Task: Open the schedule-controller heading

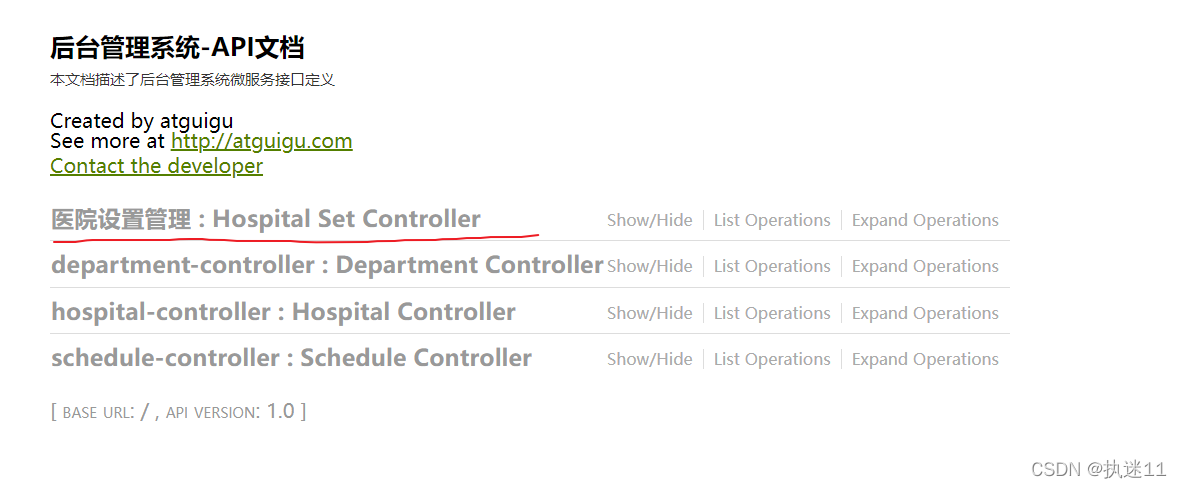Action: click(x=291, y=358)
